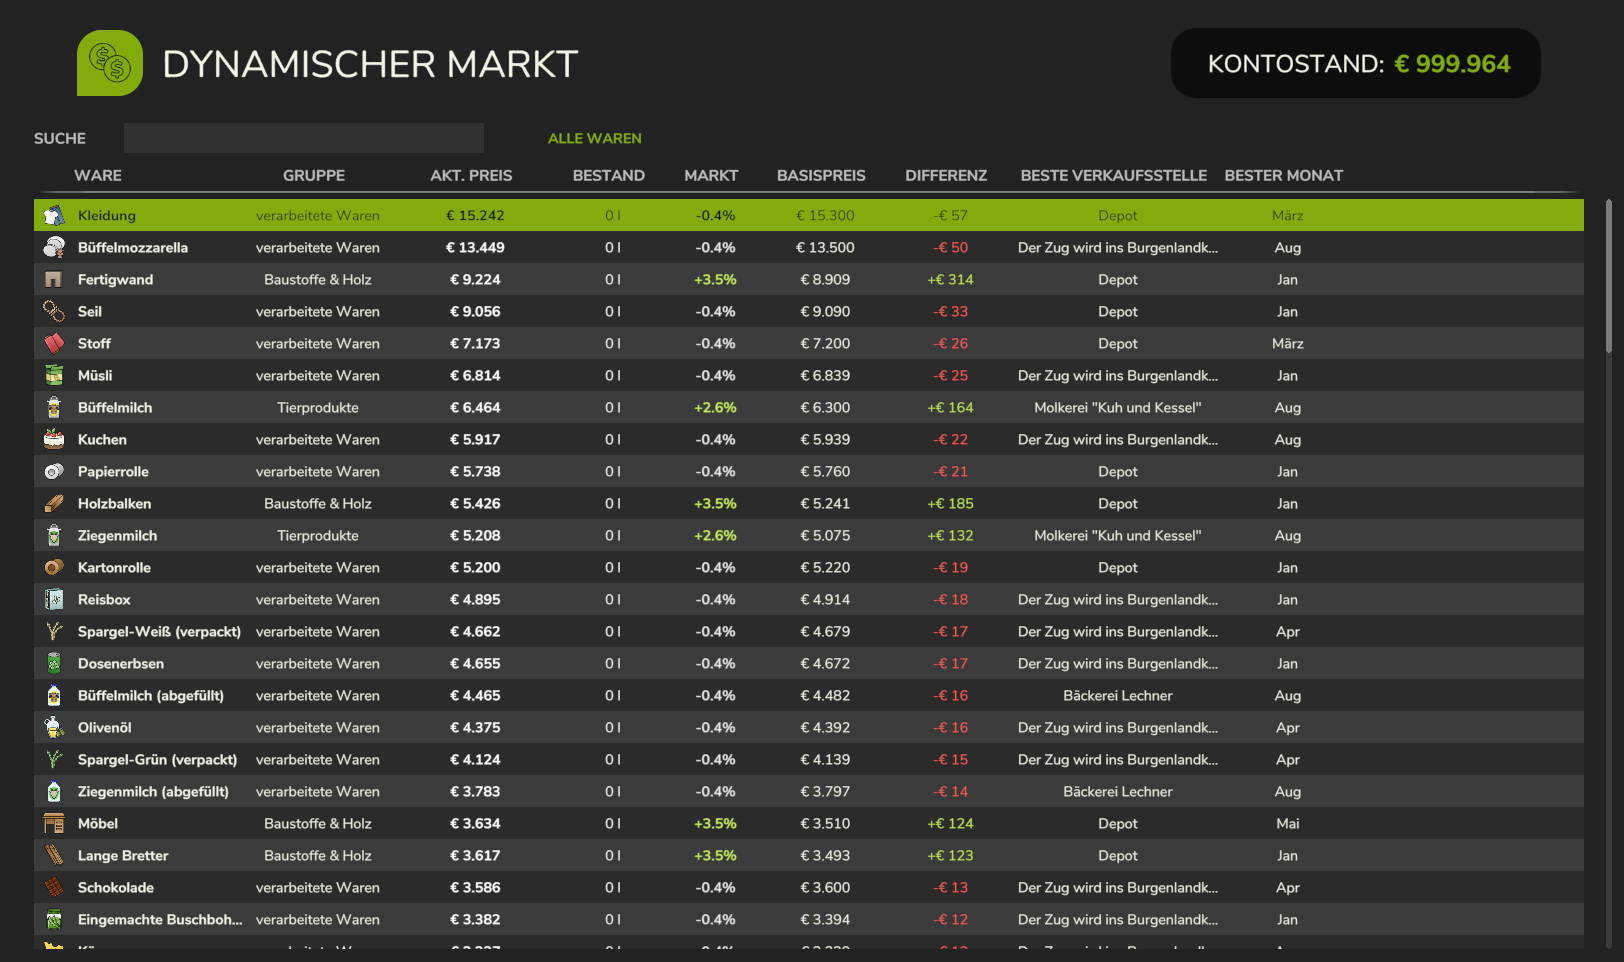Screen dimensions: 1624x962
Task: Open the ALLE WAREN filter
Action: tap(594, 138)
